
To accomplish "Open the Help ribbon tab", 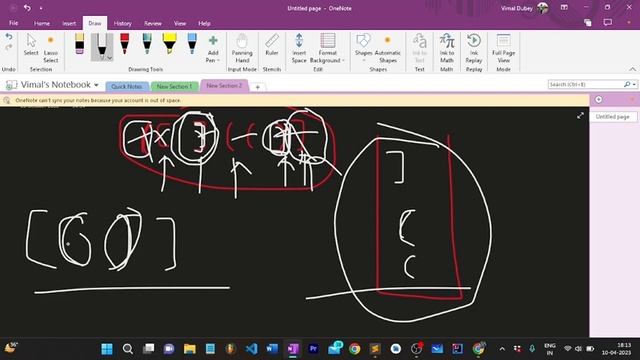I will [x=204, y=23].
